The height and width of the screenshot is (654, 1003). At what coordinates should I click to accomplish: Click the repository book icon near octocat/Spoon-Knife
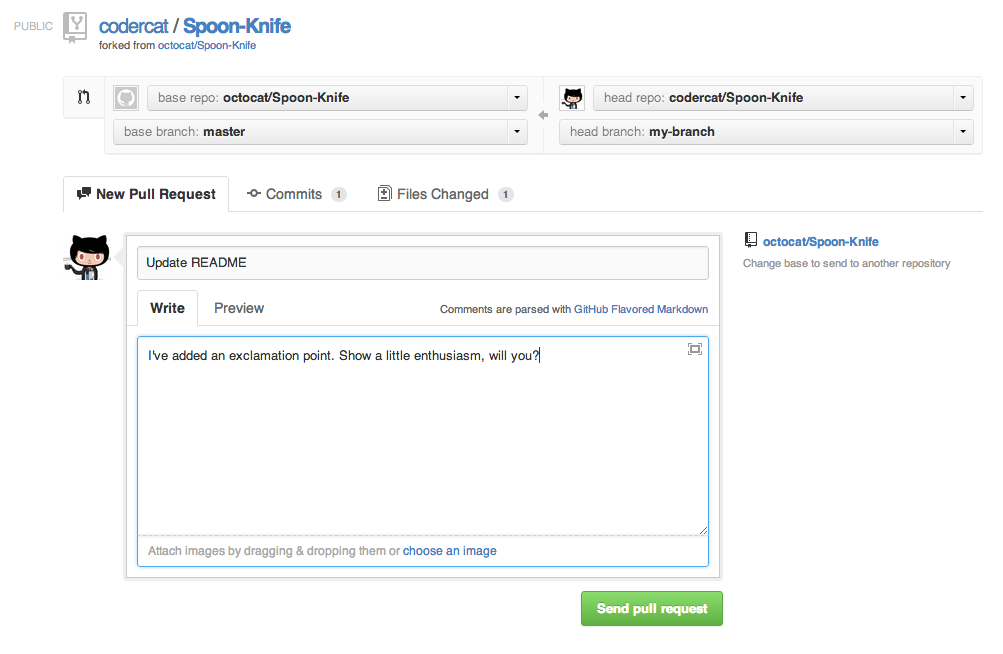(x=751, y=240)
